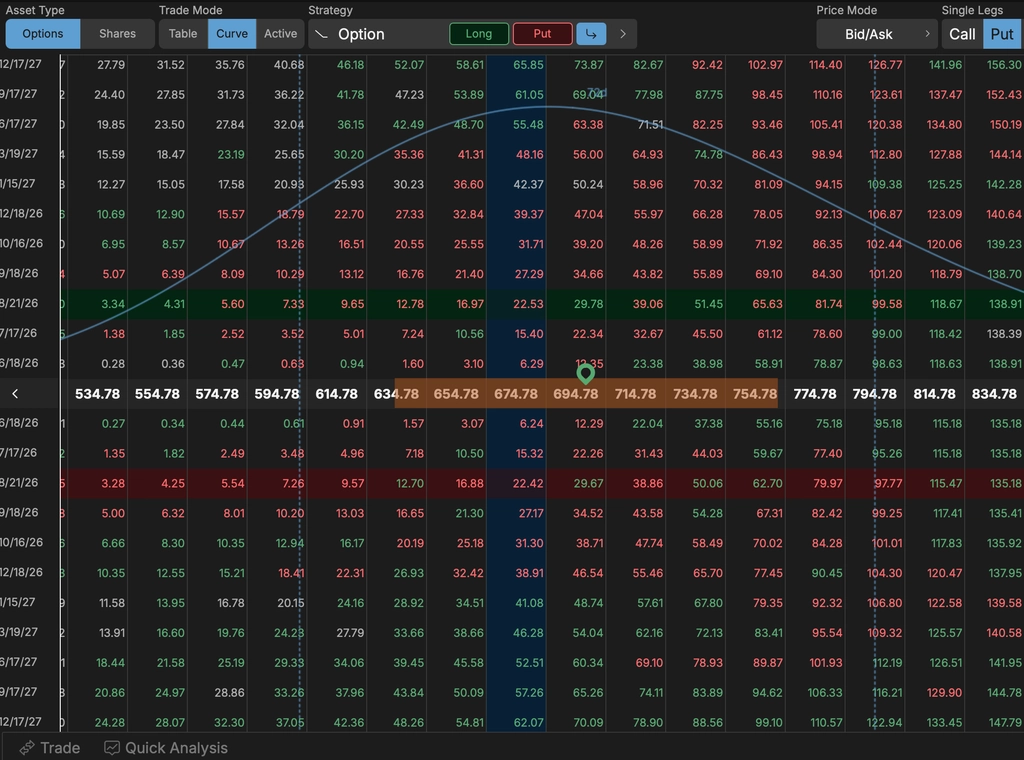Click put price 6.24

pyautogui.click(x=531, y=423)
